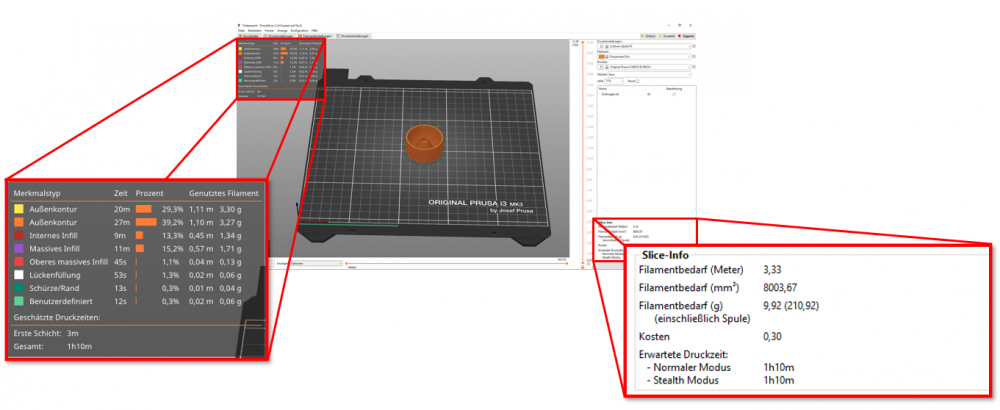The image size is (1000, 410).
Task: Open the Anzeige menu
Action: coord(283,31)
